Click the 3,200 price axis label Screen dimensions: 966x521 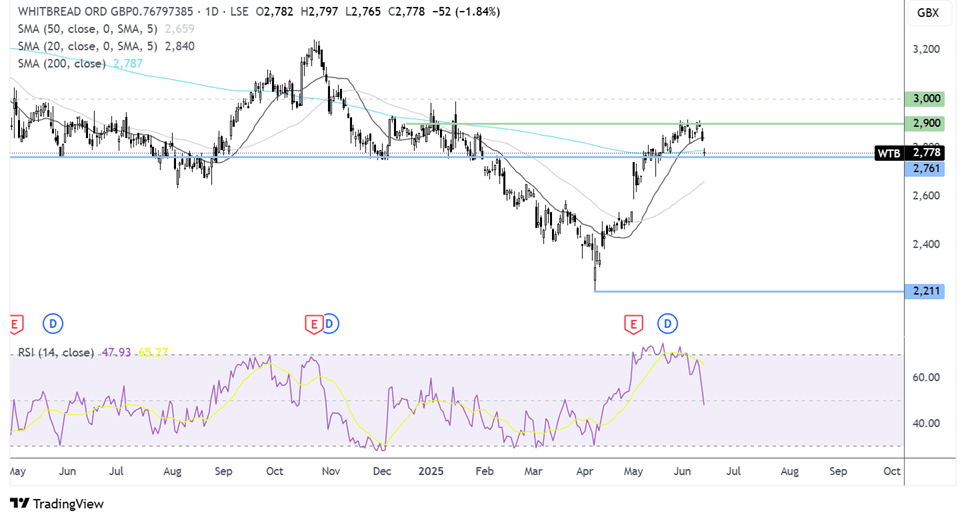click(926, 49)
